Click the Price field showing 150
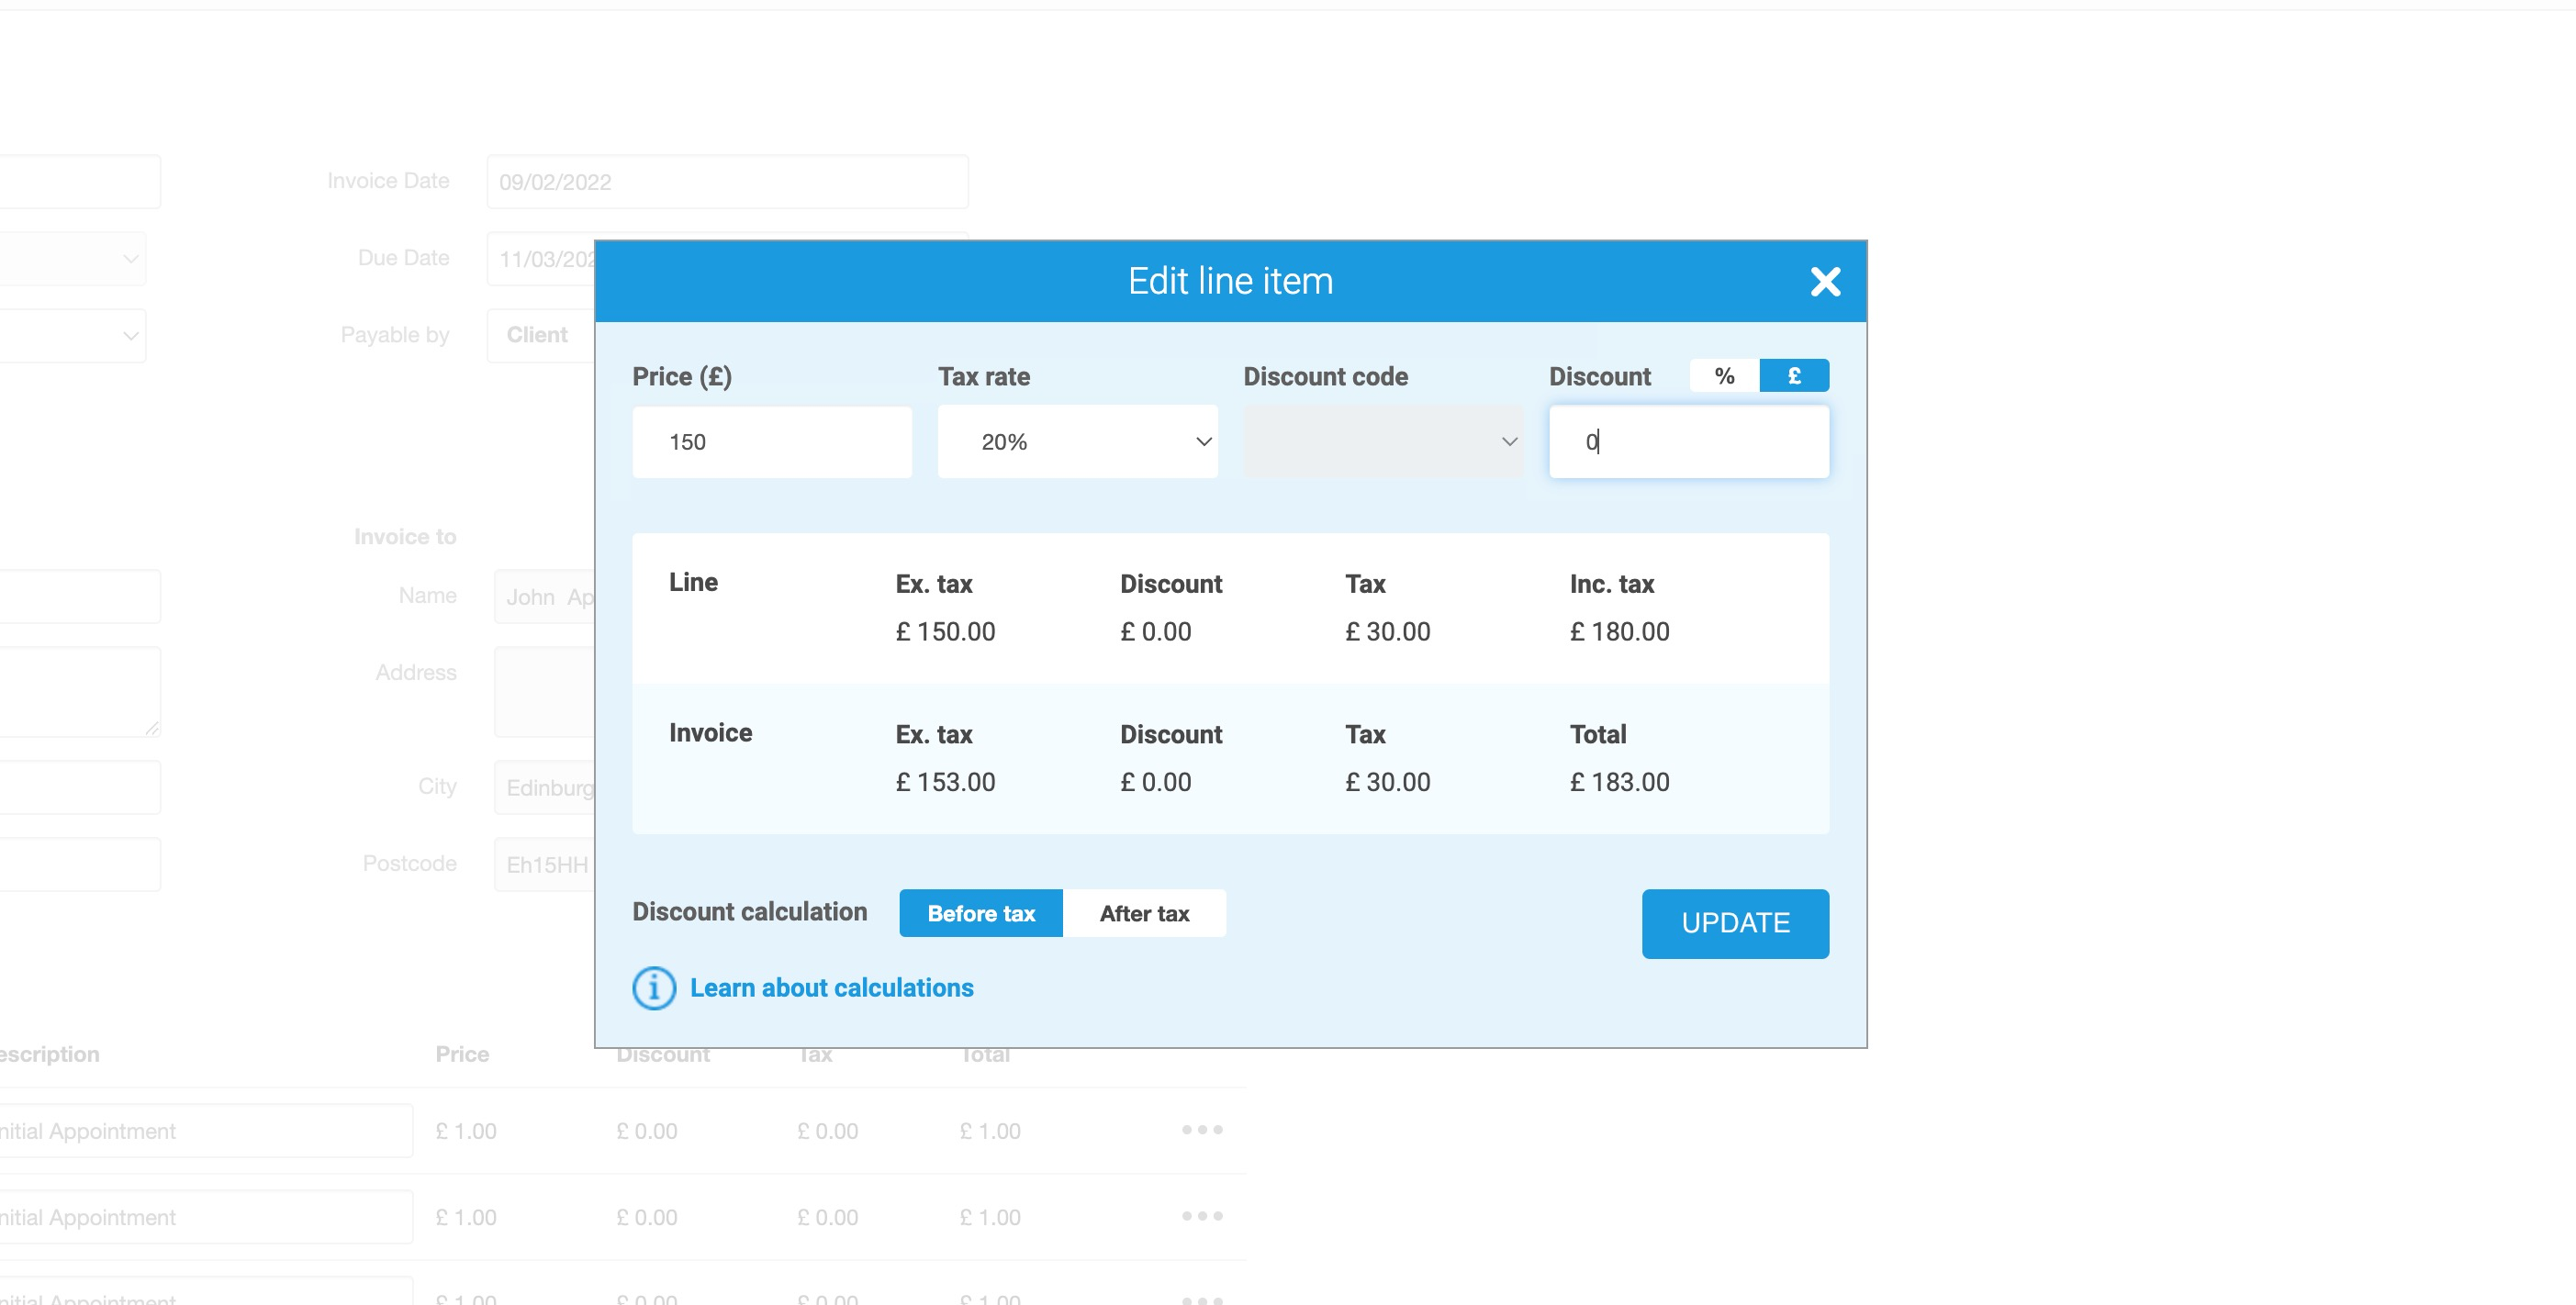 (x=772, y=441)
